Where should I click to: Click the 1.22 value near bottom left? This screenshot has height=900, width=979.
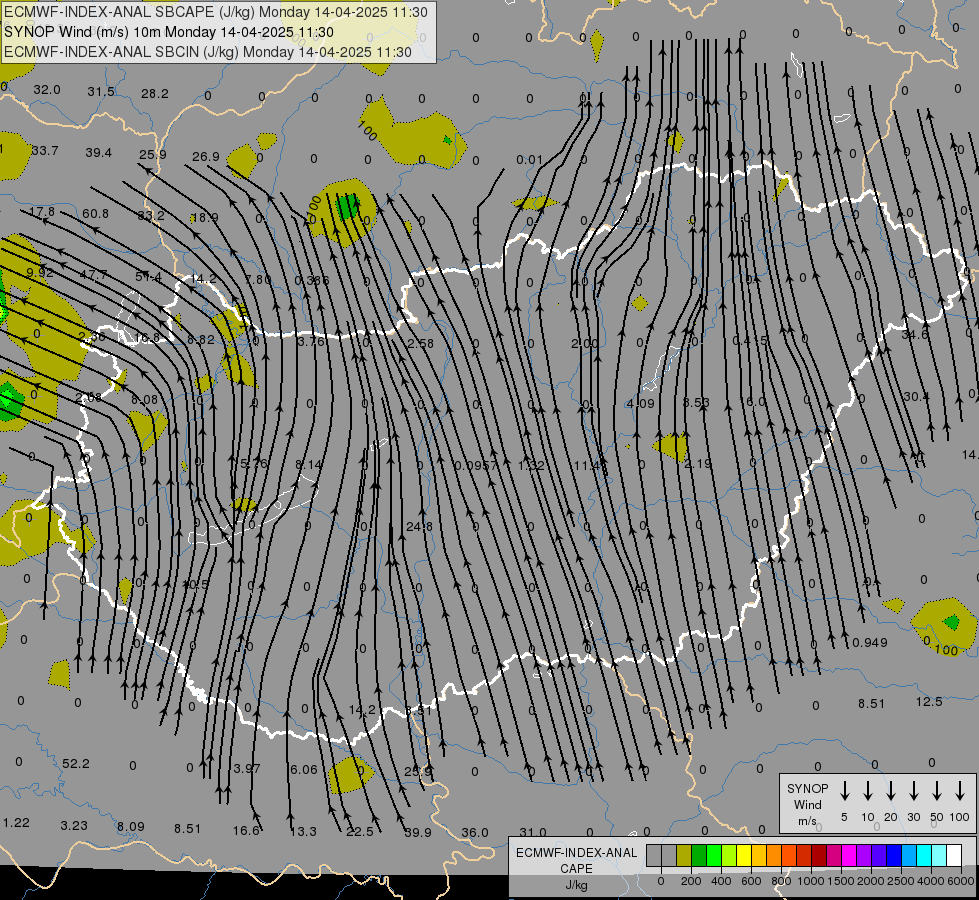point(16,823)
